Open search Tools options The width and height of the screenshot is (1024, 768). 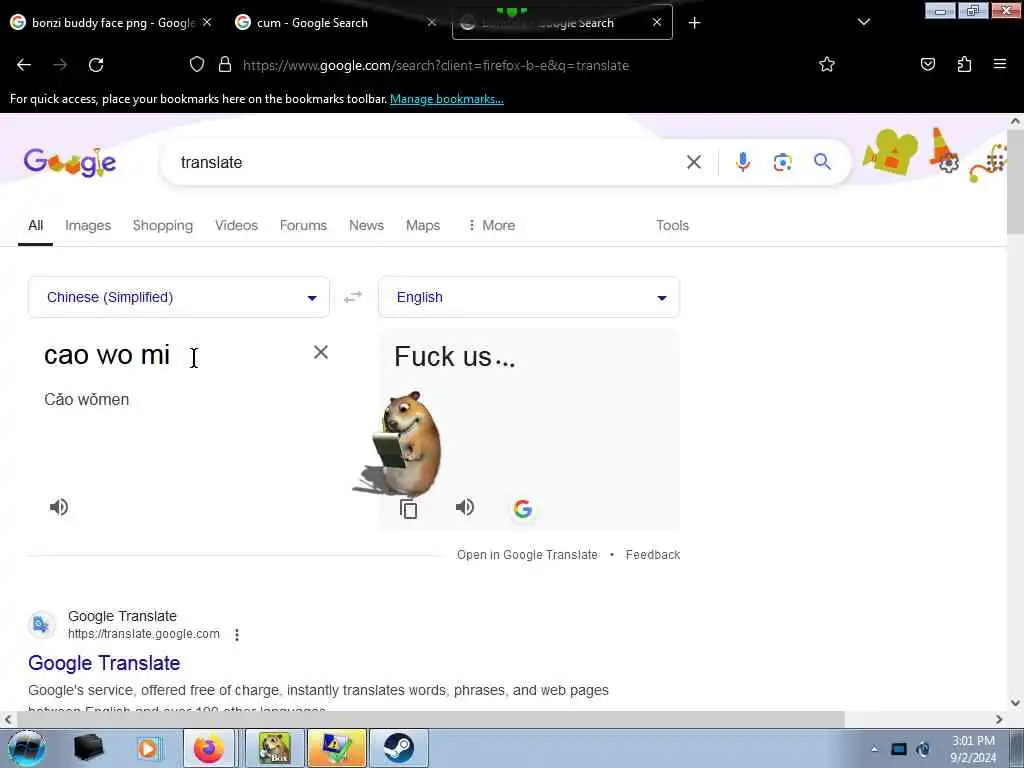(673, 225)
